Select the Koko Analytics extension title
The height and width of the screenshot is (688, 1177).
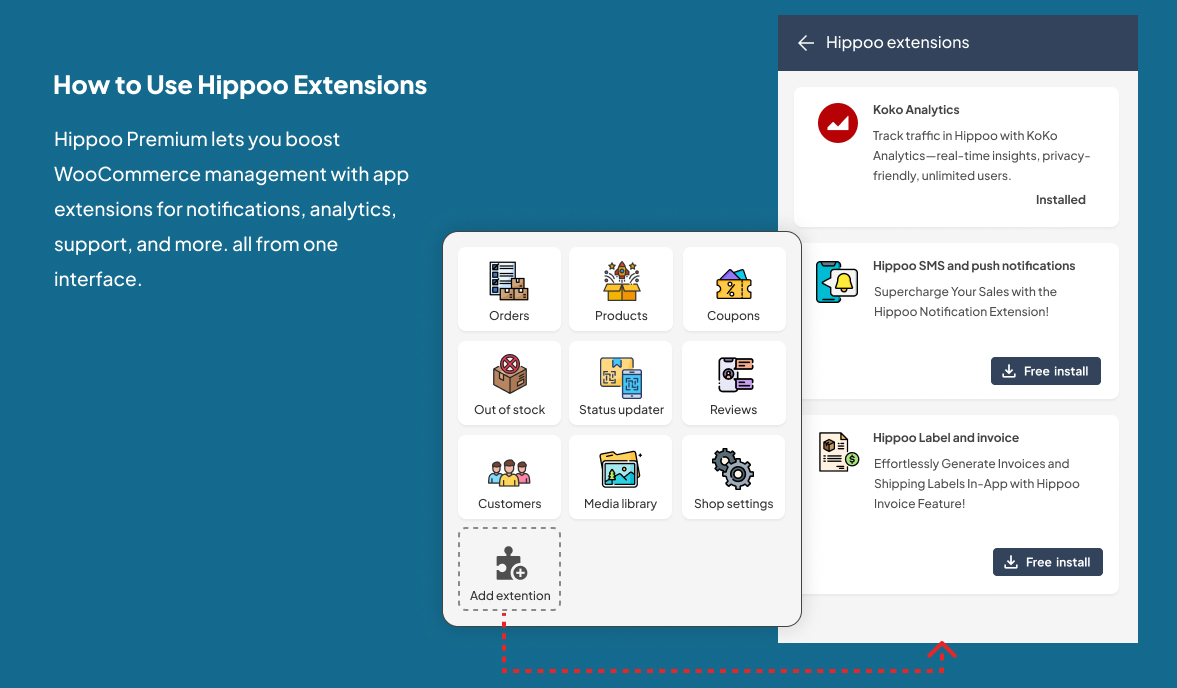916,110
